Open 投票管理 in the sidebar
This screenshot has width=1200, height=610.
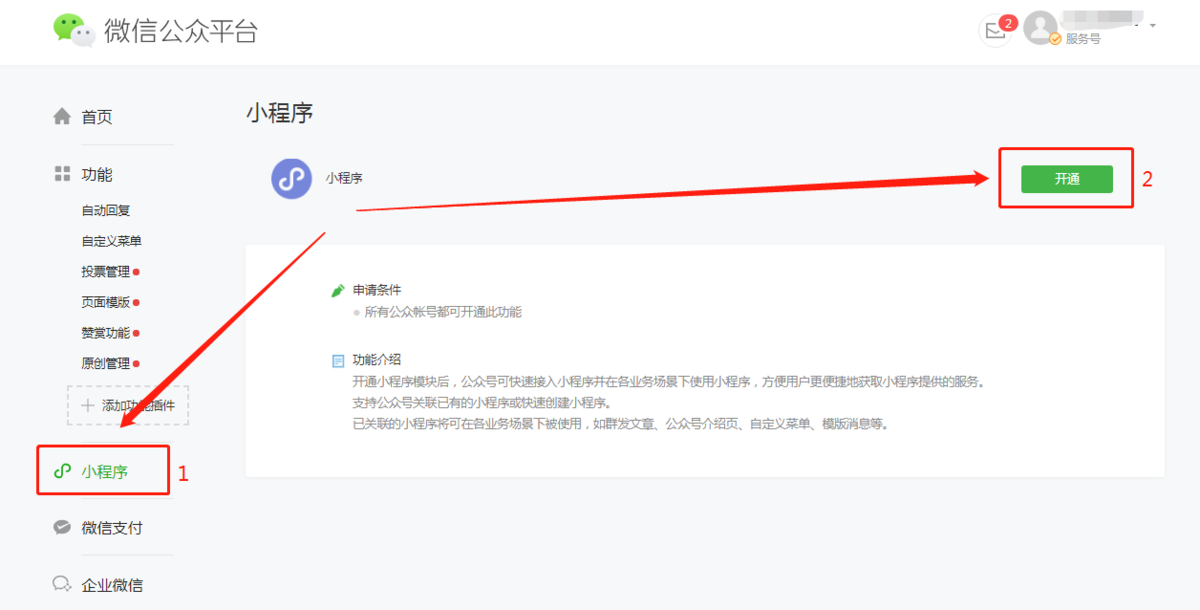106,271
